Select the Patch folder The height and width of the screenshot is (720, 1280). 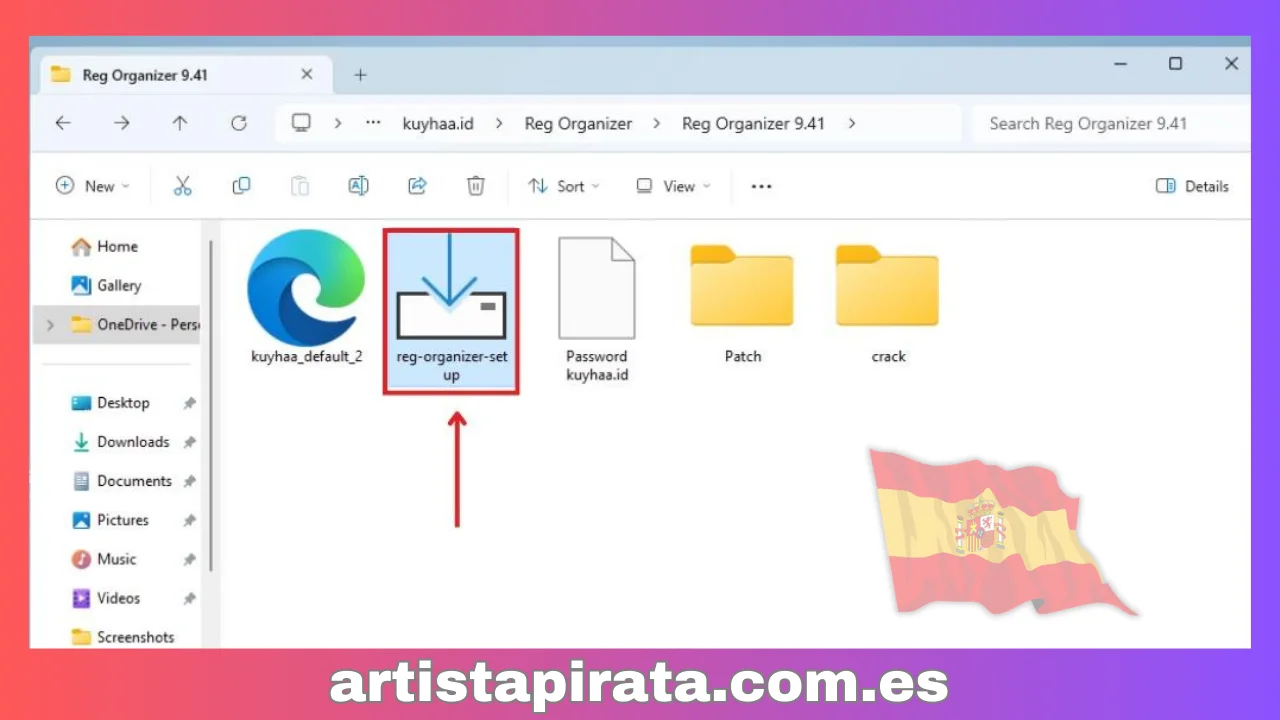click(742, 302)
